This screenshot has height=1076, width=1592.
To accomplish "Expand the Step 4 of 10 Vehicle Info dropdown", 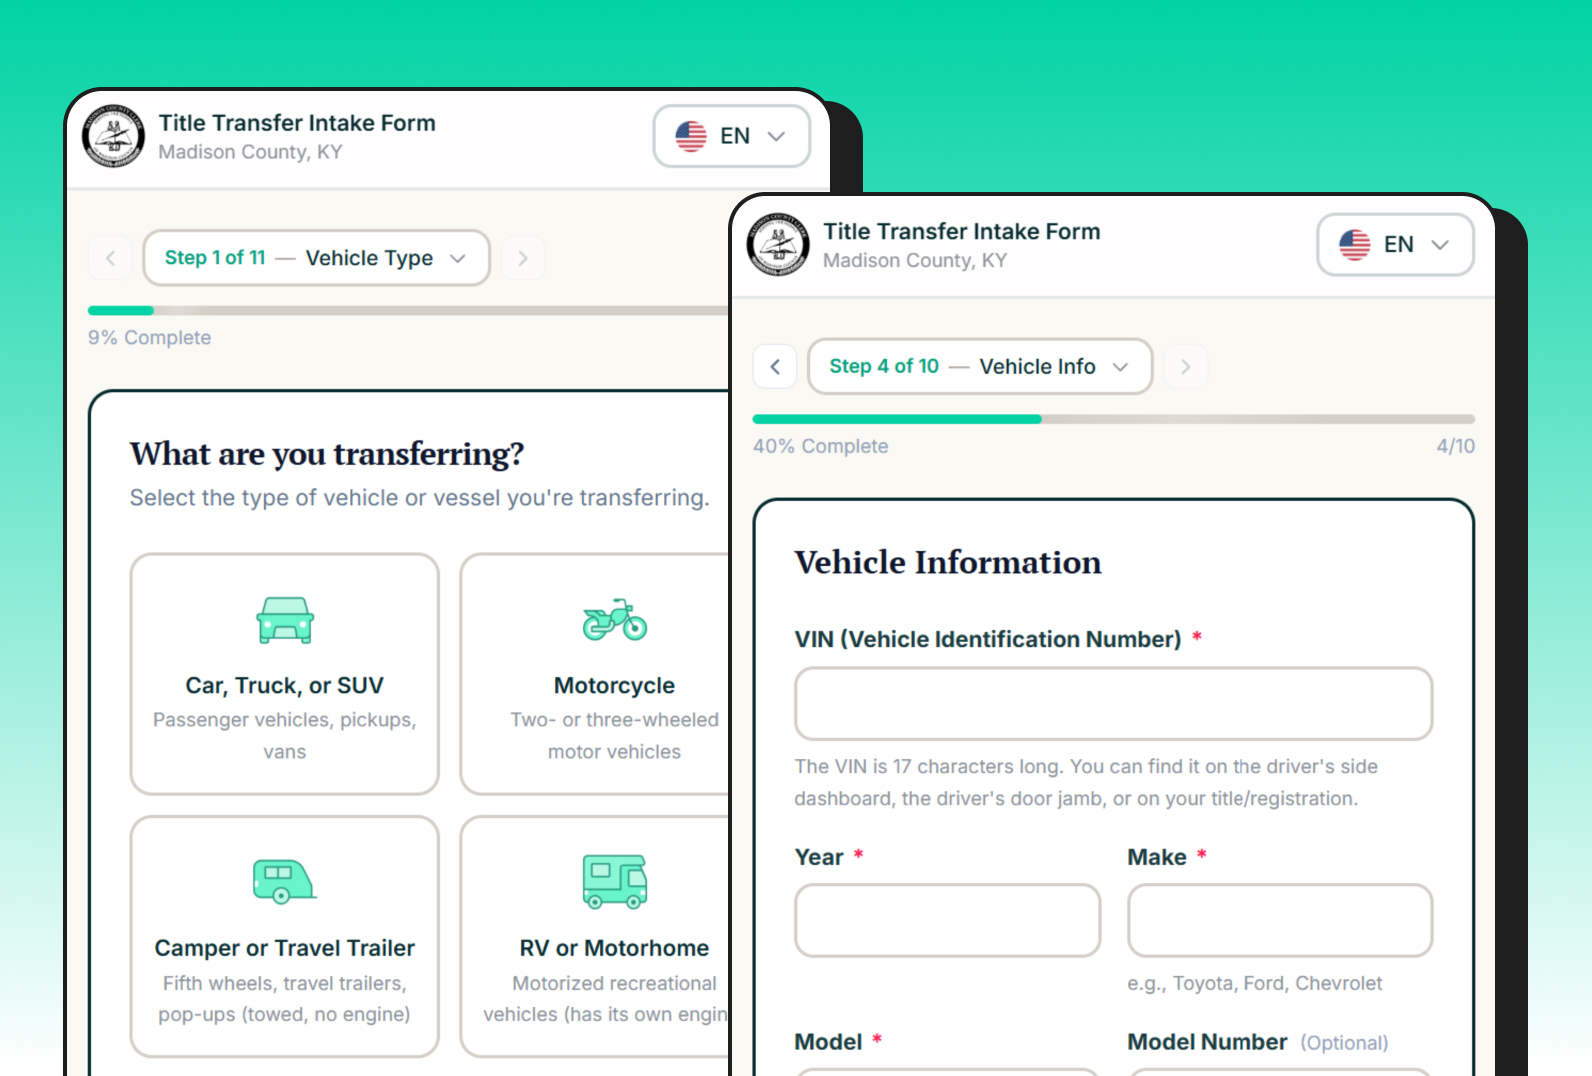I will point(979,367).
